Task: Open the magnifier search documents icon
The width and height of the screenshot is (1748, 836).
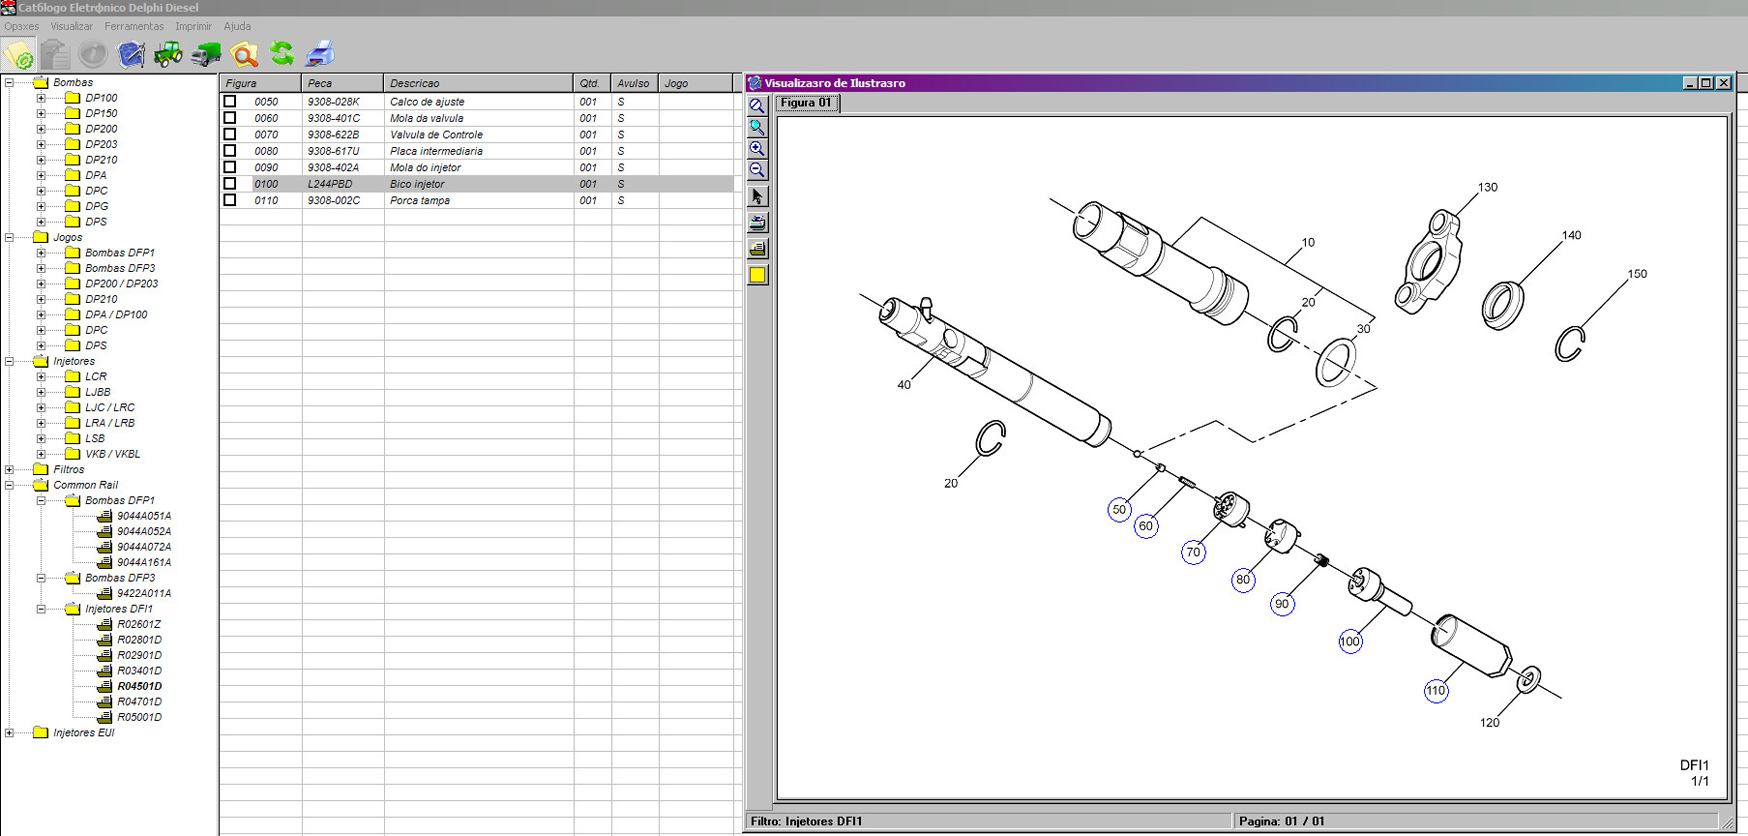Action: [244, 54]
